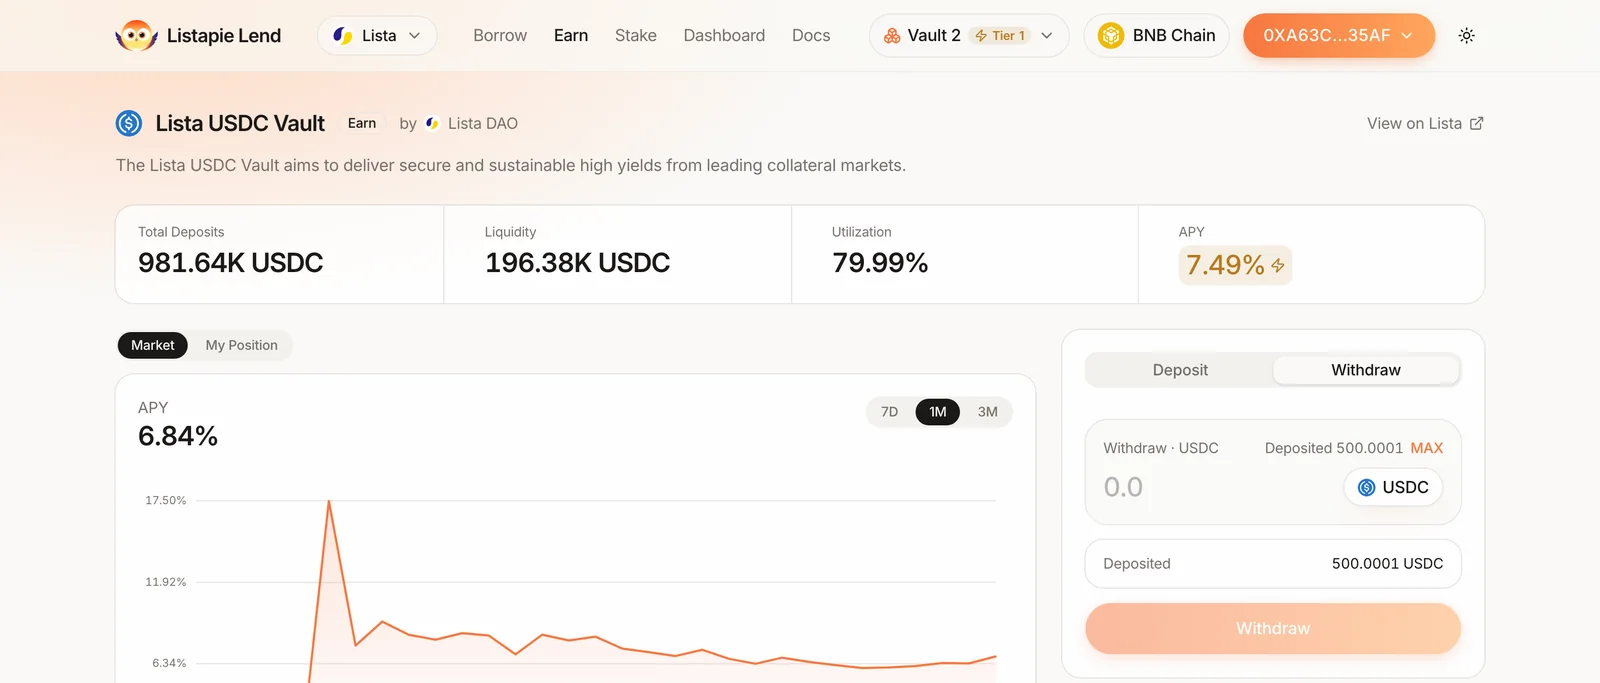Switch to the Market tab
Viewport: 1600px width, 683px height.
(x=153, y=345)
